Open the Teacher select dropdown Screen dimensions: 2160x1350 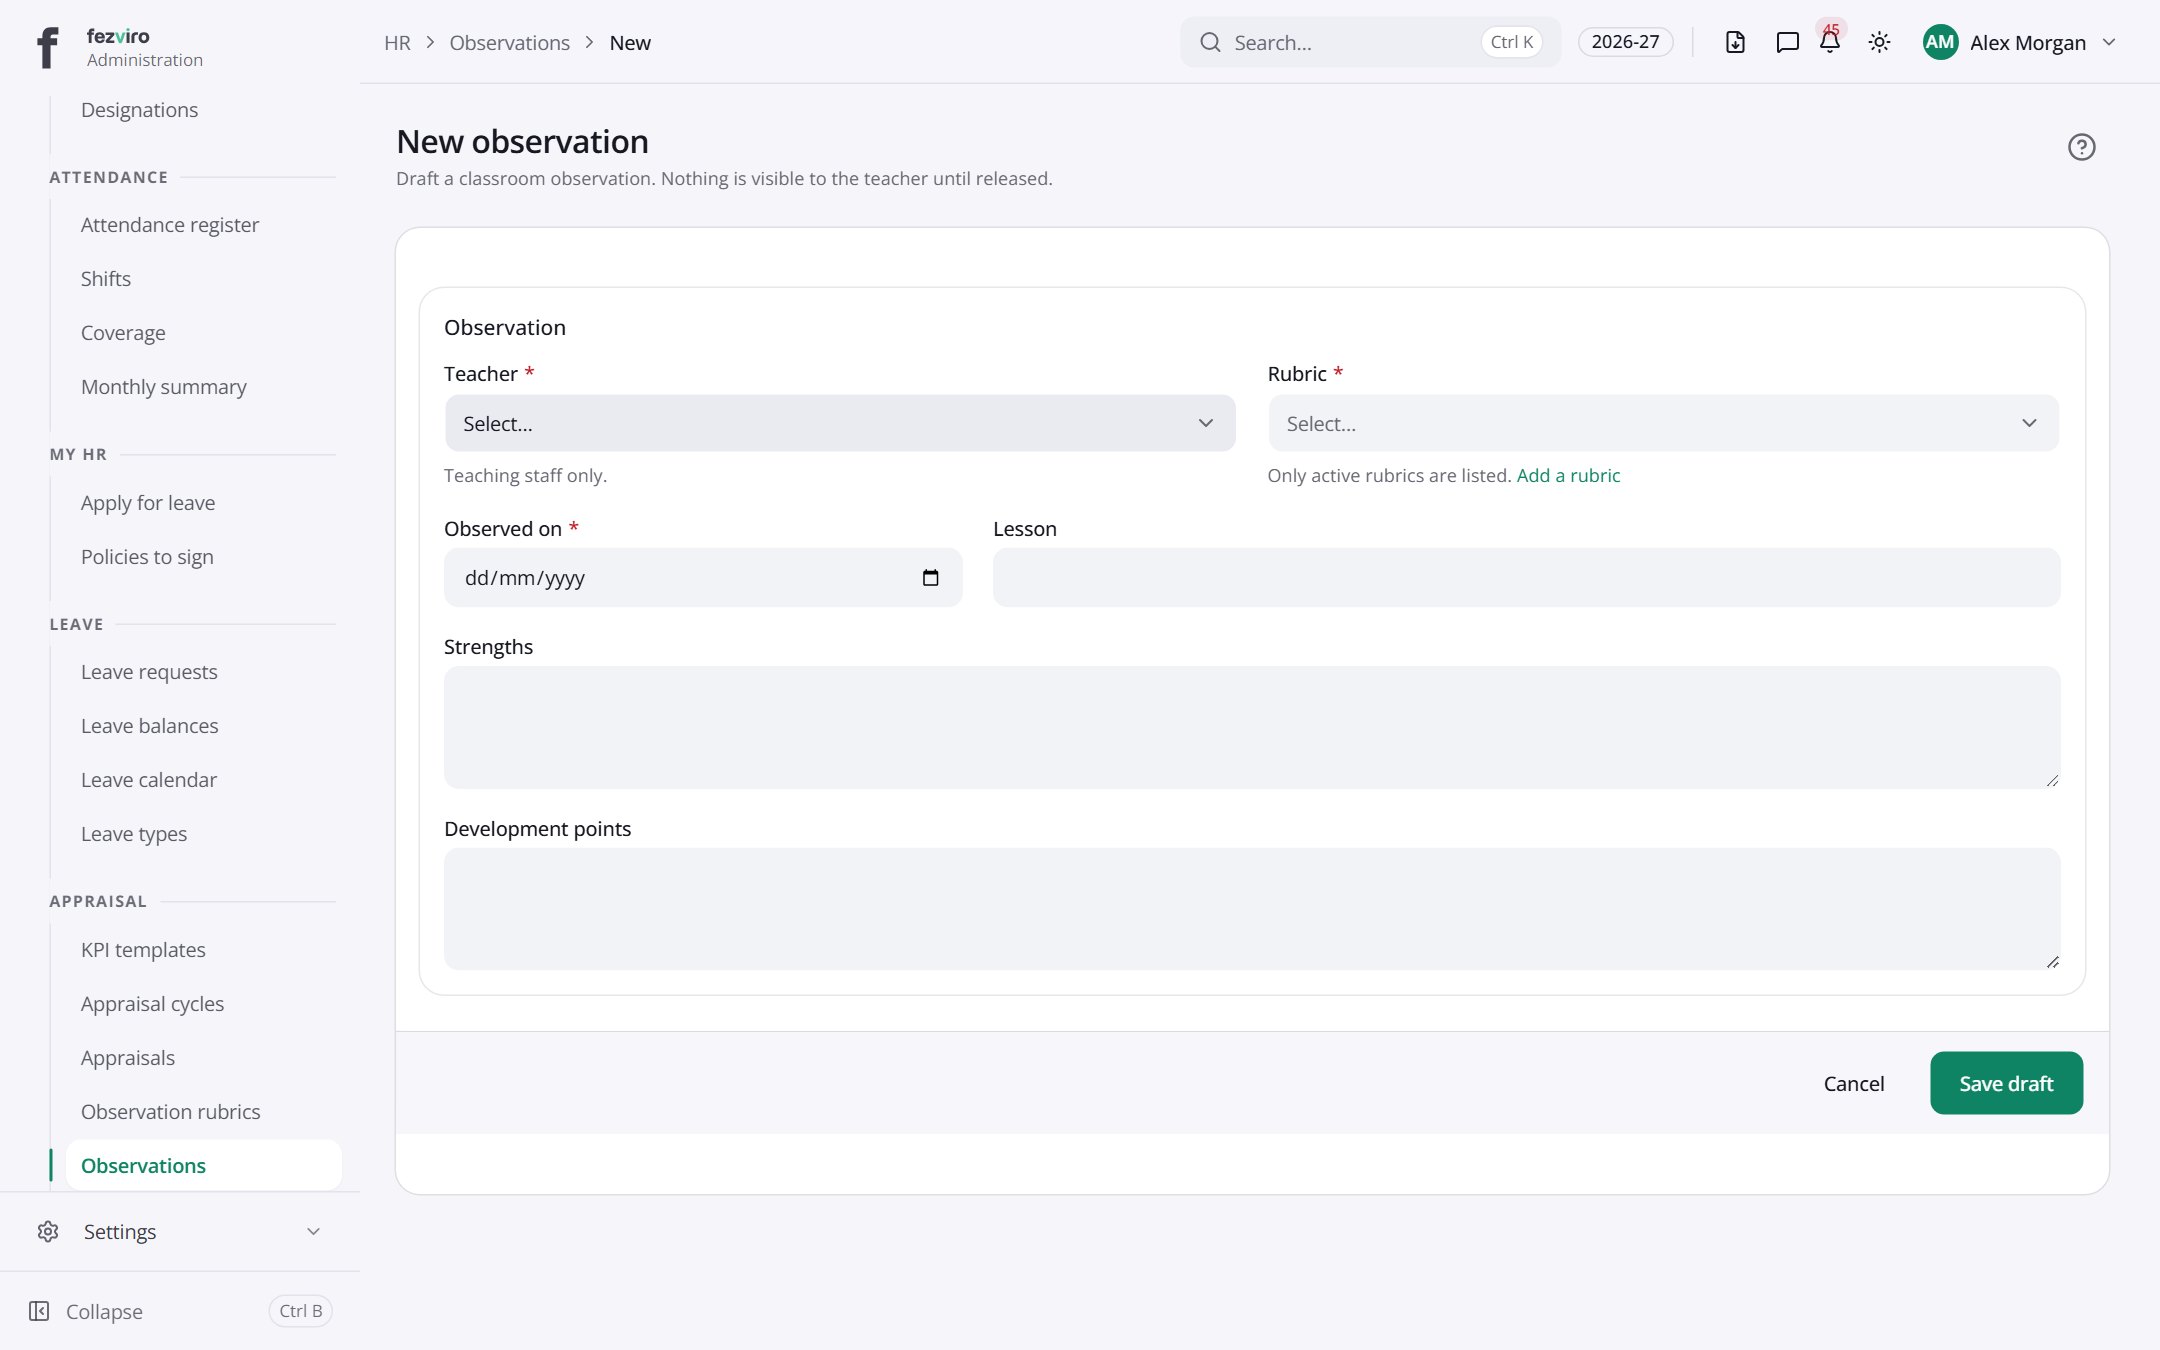pos(840,423)
